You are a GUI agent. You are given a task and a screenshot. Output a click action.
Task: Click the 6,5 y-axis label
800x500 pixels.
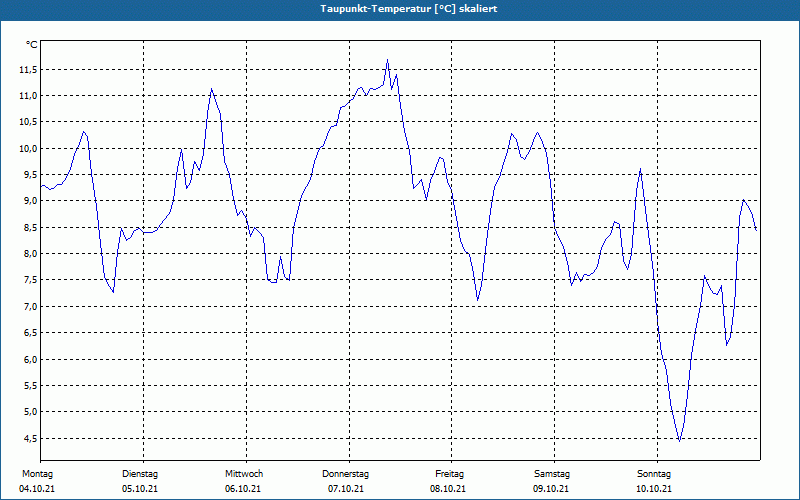pos(30,333)
